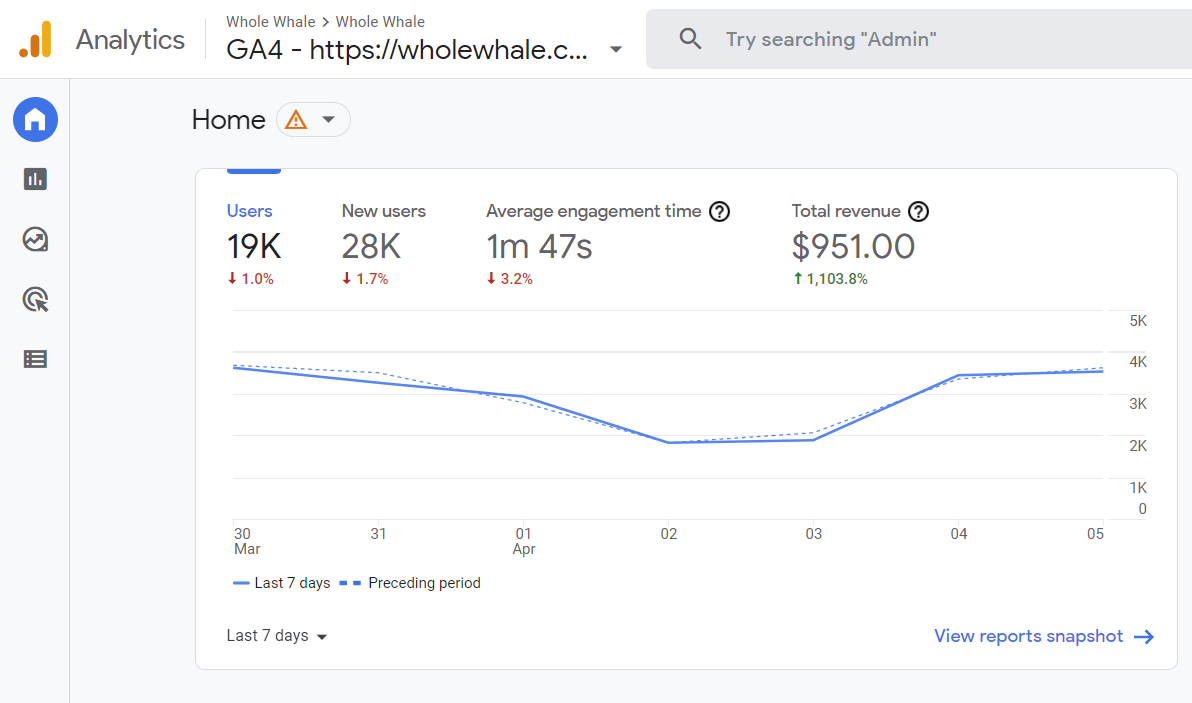
Task: Click the 3K y-axis label
Action: pyautogui.click(x=1137, y=404)
